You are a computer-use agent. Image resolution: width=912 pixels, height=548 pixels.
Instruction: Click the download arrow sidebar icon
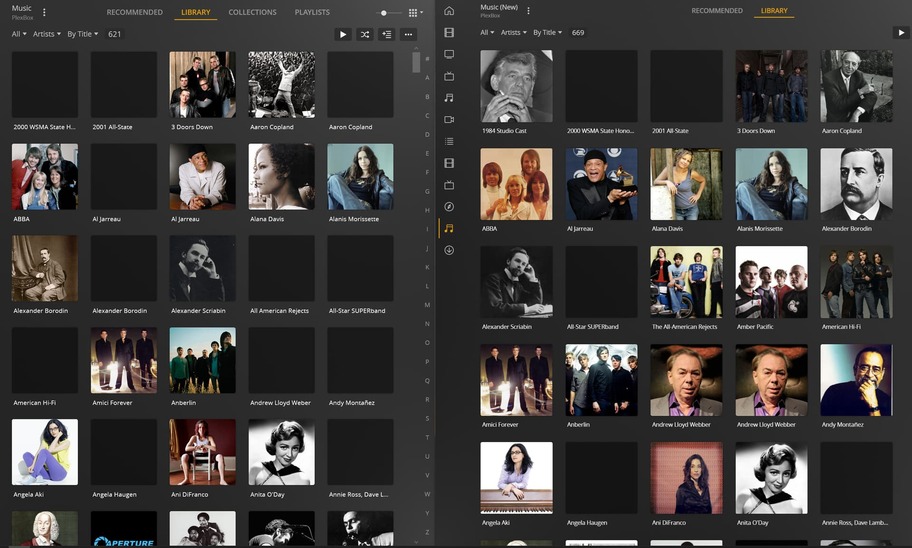449,250
